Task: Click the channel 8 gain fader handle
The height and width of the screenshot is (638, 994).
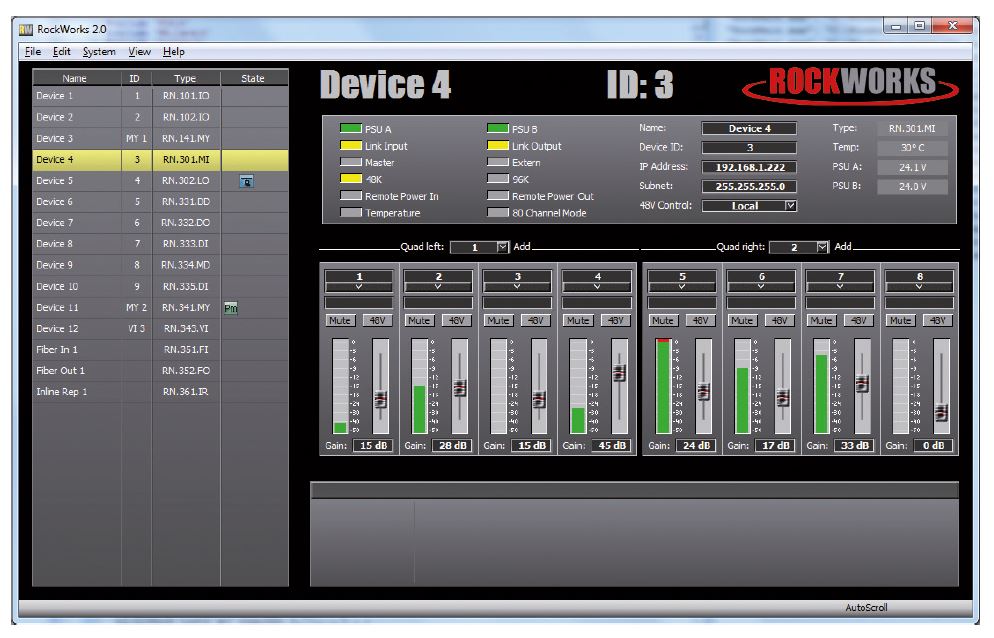Action: tap(941, 412)
